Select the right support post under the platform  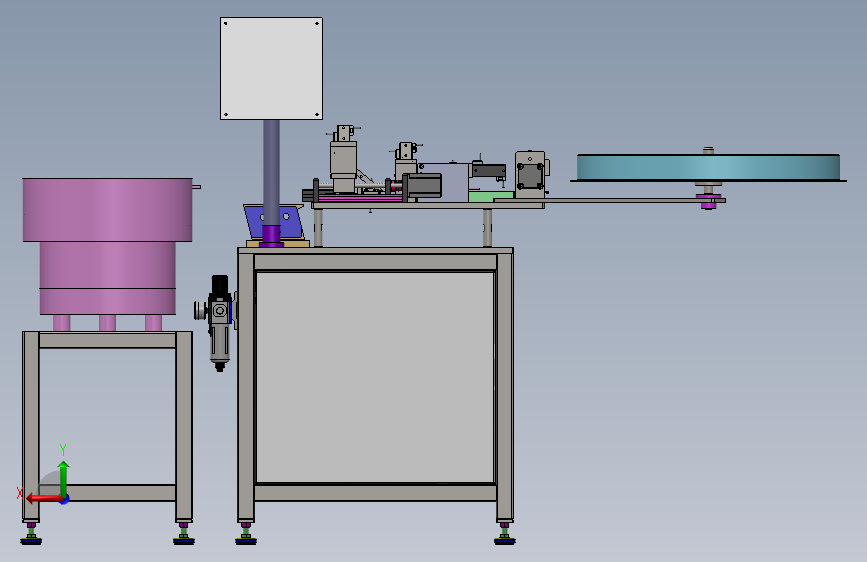pos(487,228)
